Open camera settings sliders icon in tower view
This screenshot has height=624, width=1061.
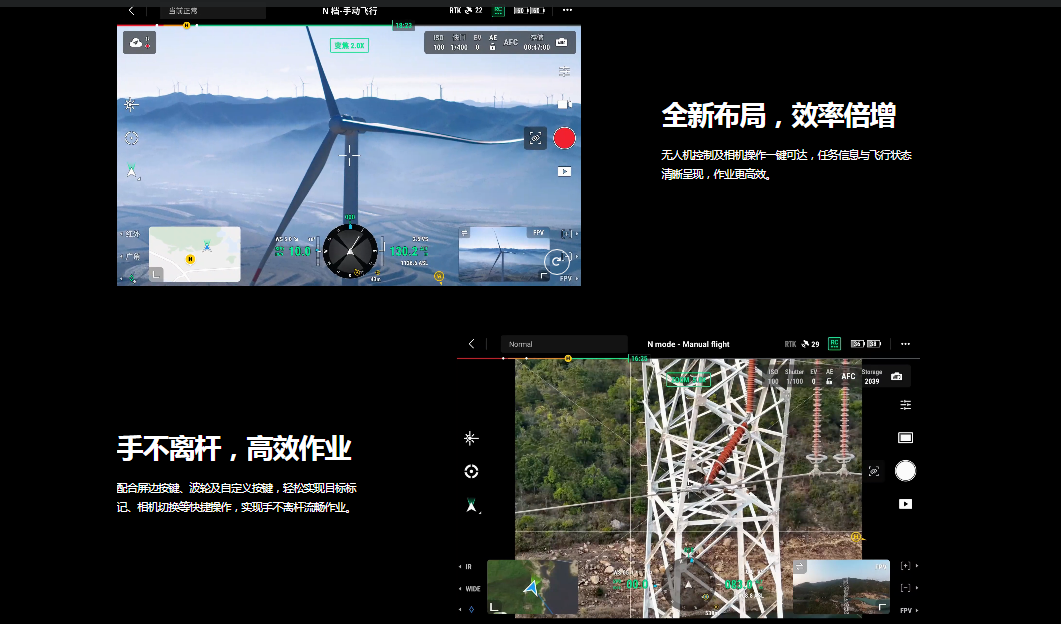coord(905,405)
